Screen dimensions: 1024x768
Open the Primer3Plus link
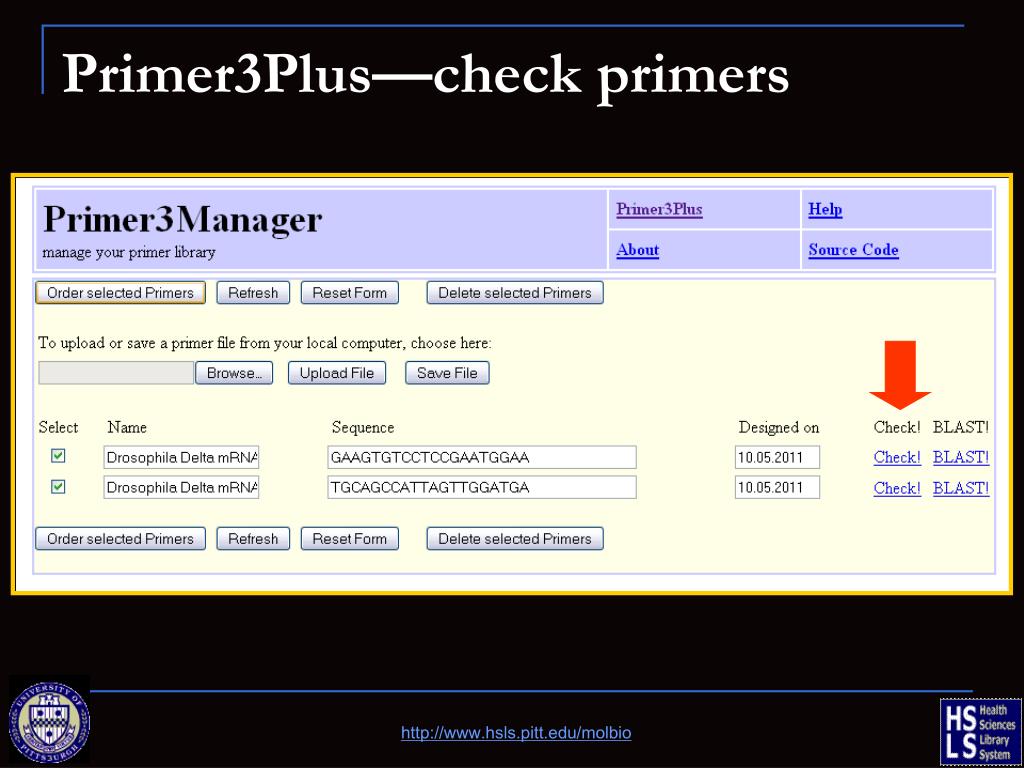coord(659,210)
